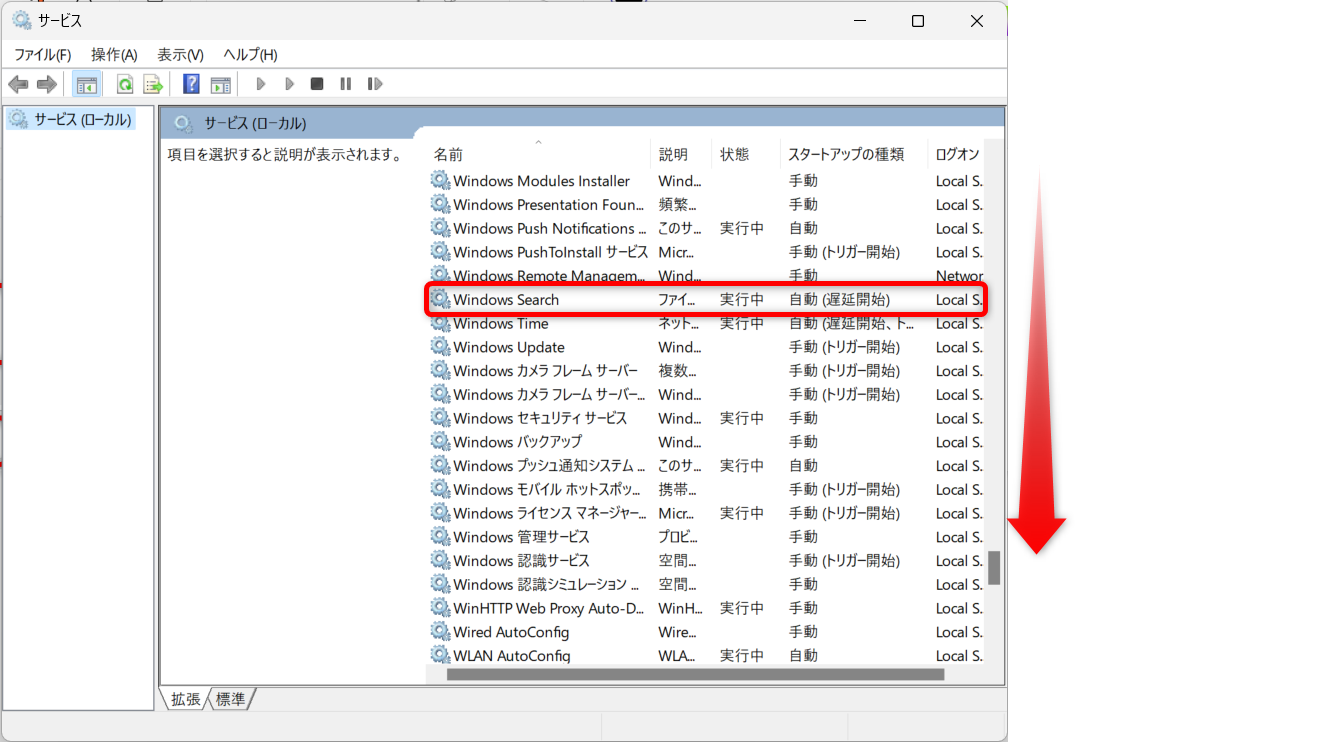
Task: Select サービス (ローカル) in the left tree
Action: point(82,120)
